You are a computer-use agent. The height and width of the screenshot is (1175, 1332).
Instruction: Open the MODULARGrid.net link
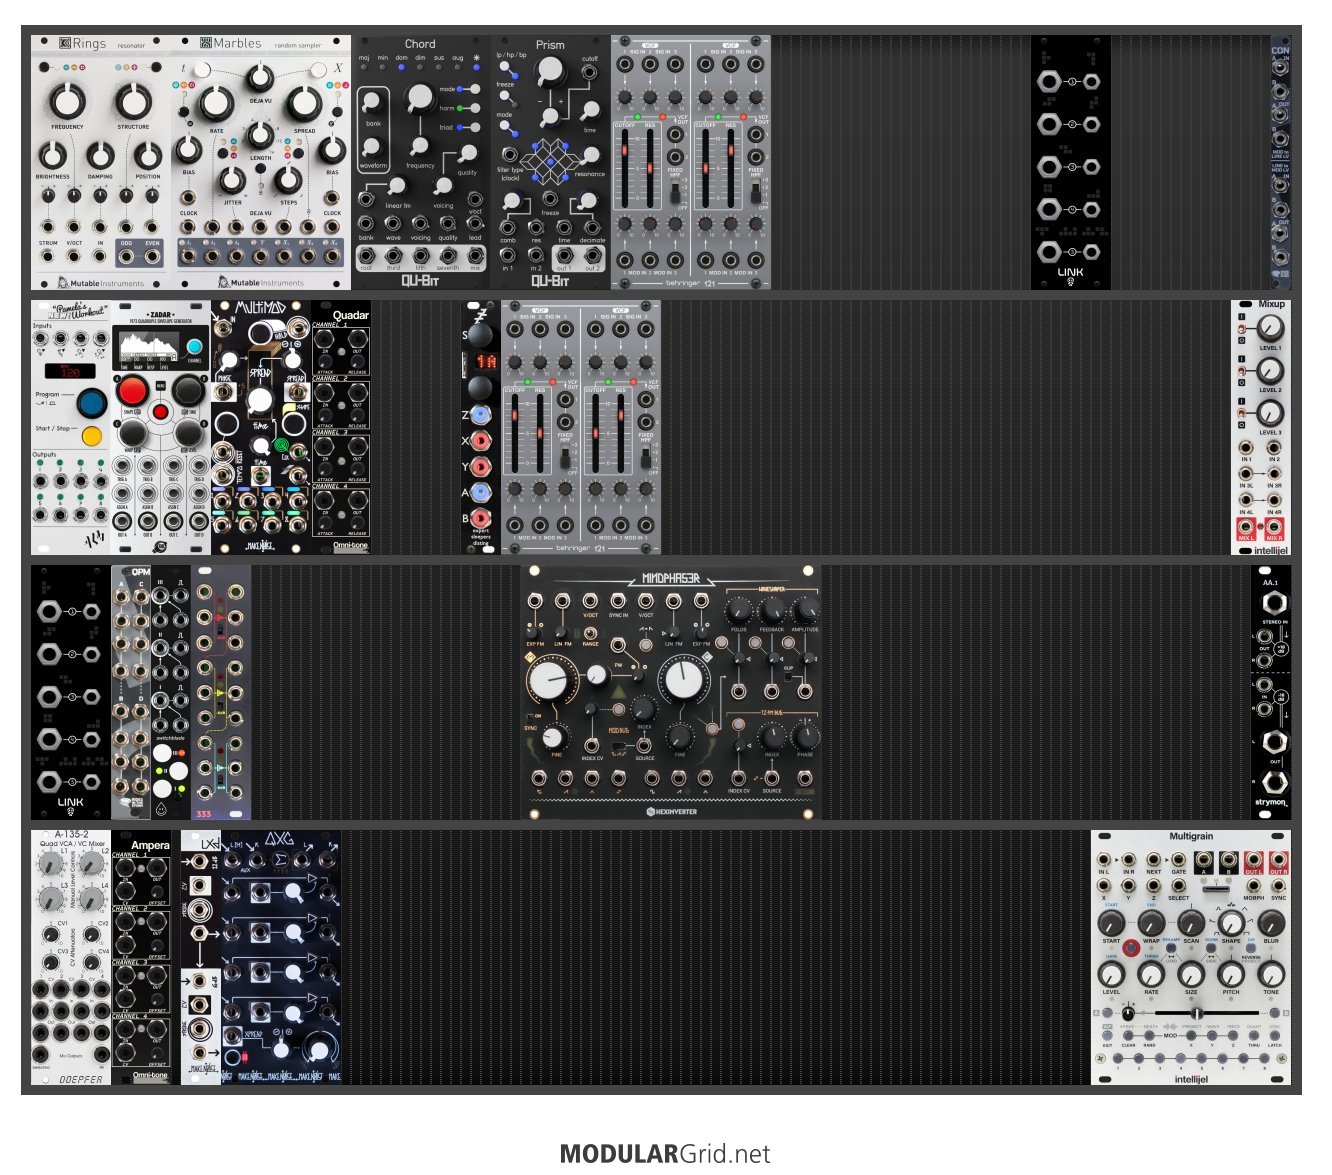pyautogui.click(x=665, y=1154)
